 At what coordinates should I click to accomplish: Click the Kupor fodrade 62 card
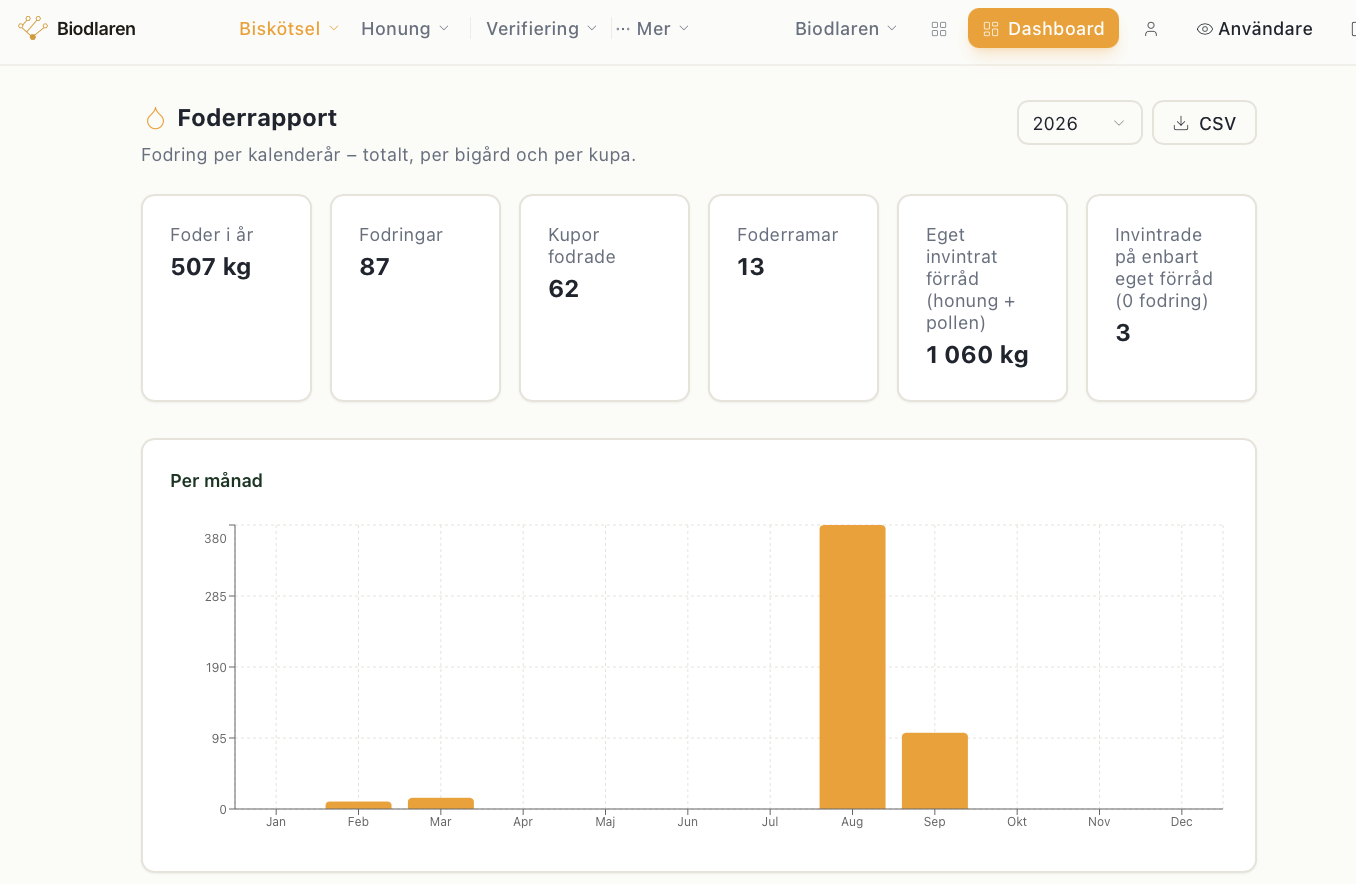(x=604, y=298)
